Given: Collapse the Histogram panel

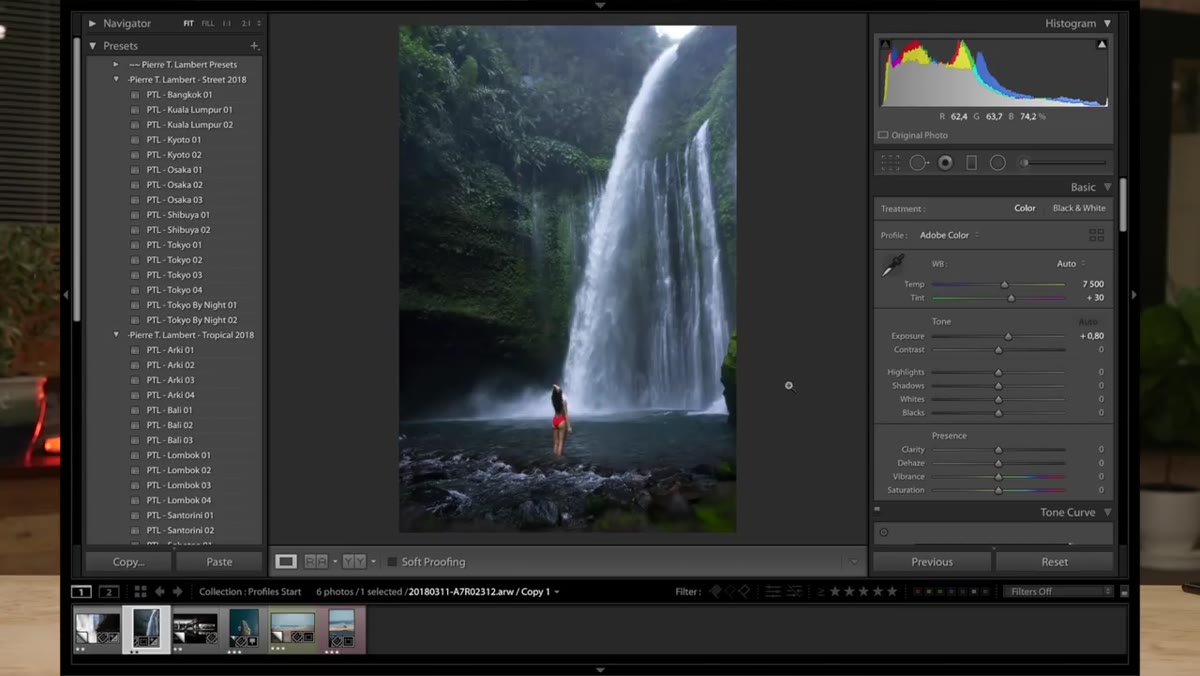Looking at the screenshot, I should 1107,23.
